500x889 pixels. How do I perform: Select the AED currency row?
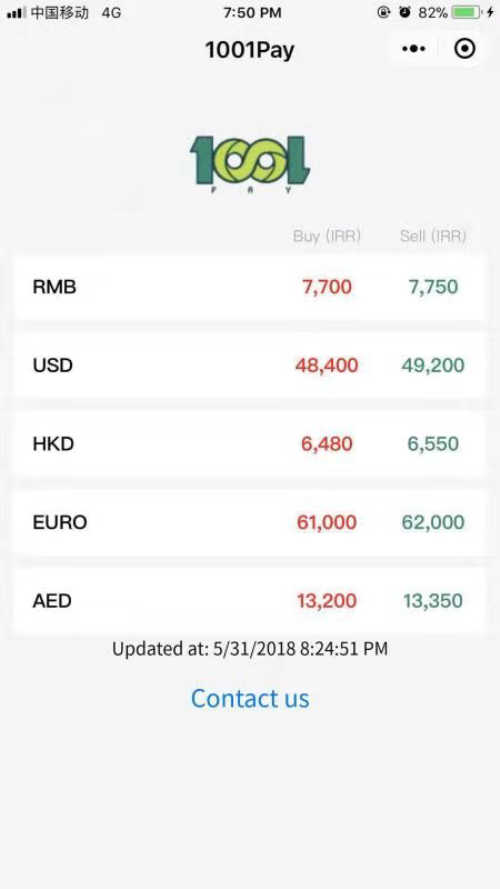coord(249,600)
